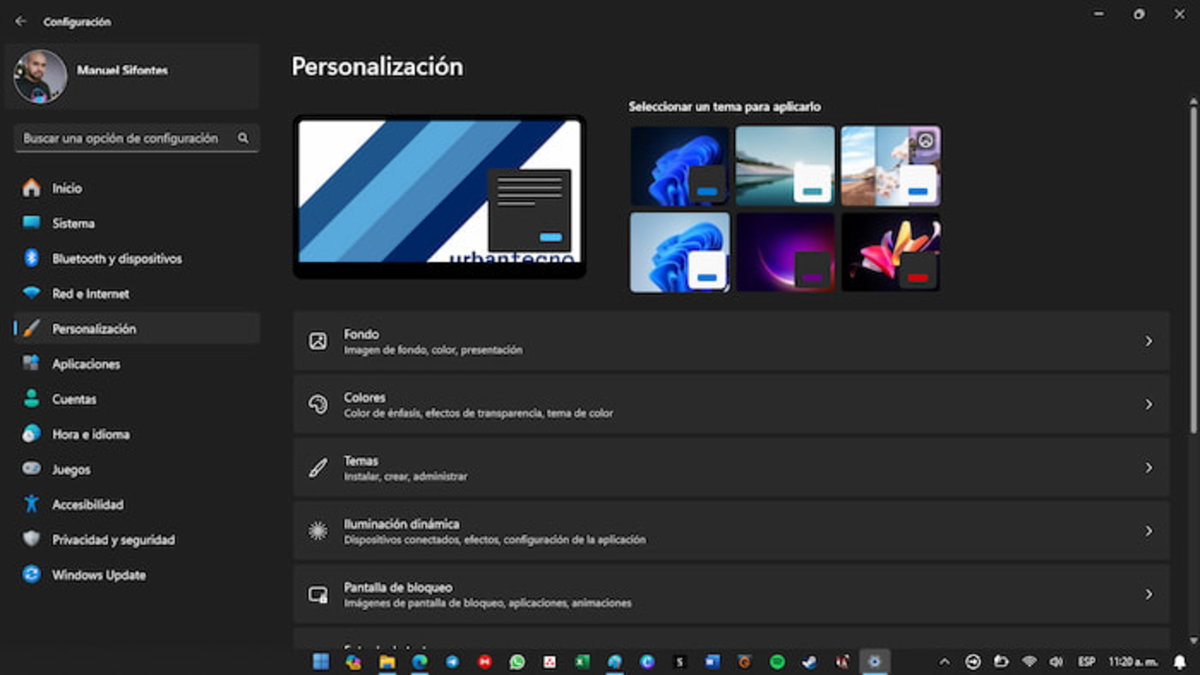Click the Sistema monitor icon
Screen dimensions: 1200x675
pos(32,223)
